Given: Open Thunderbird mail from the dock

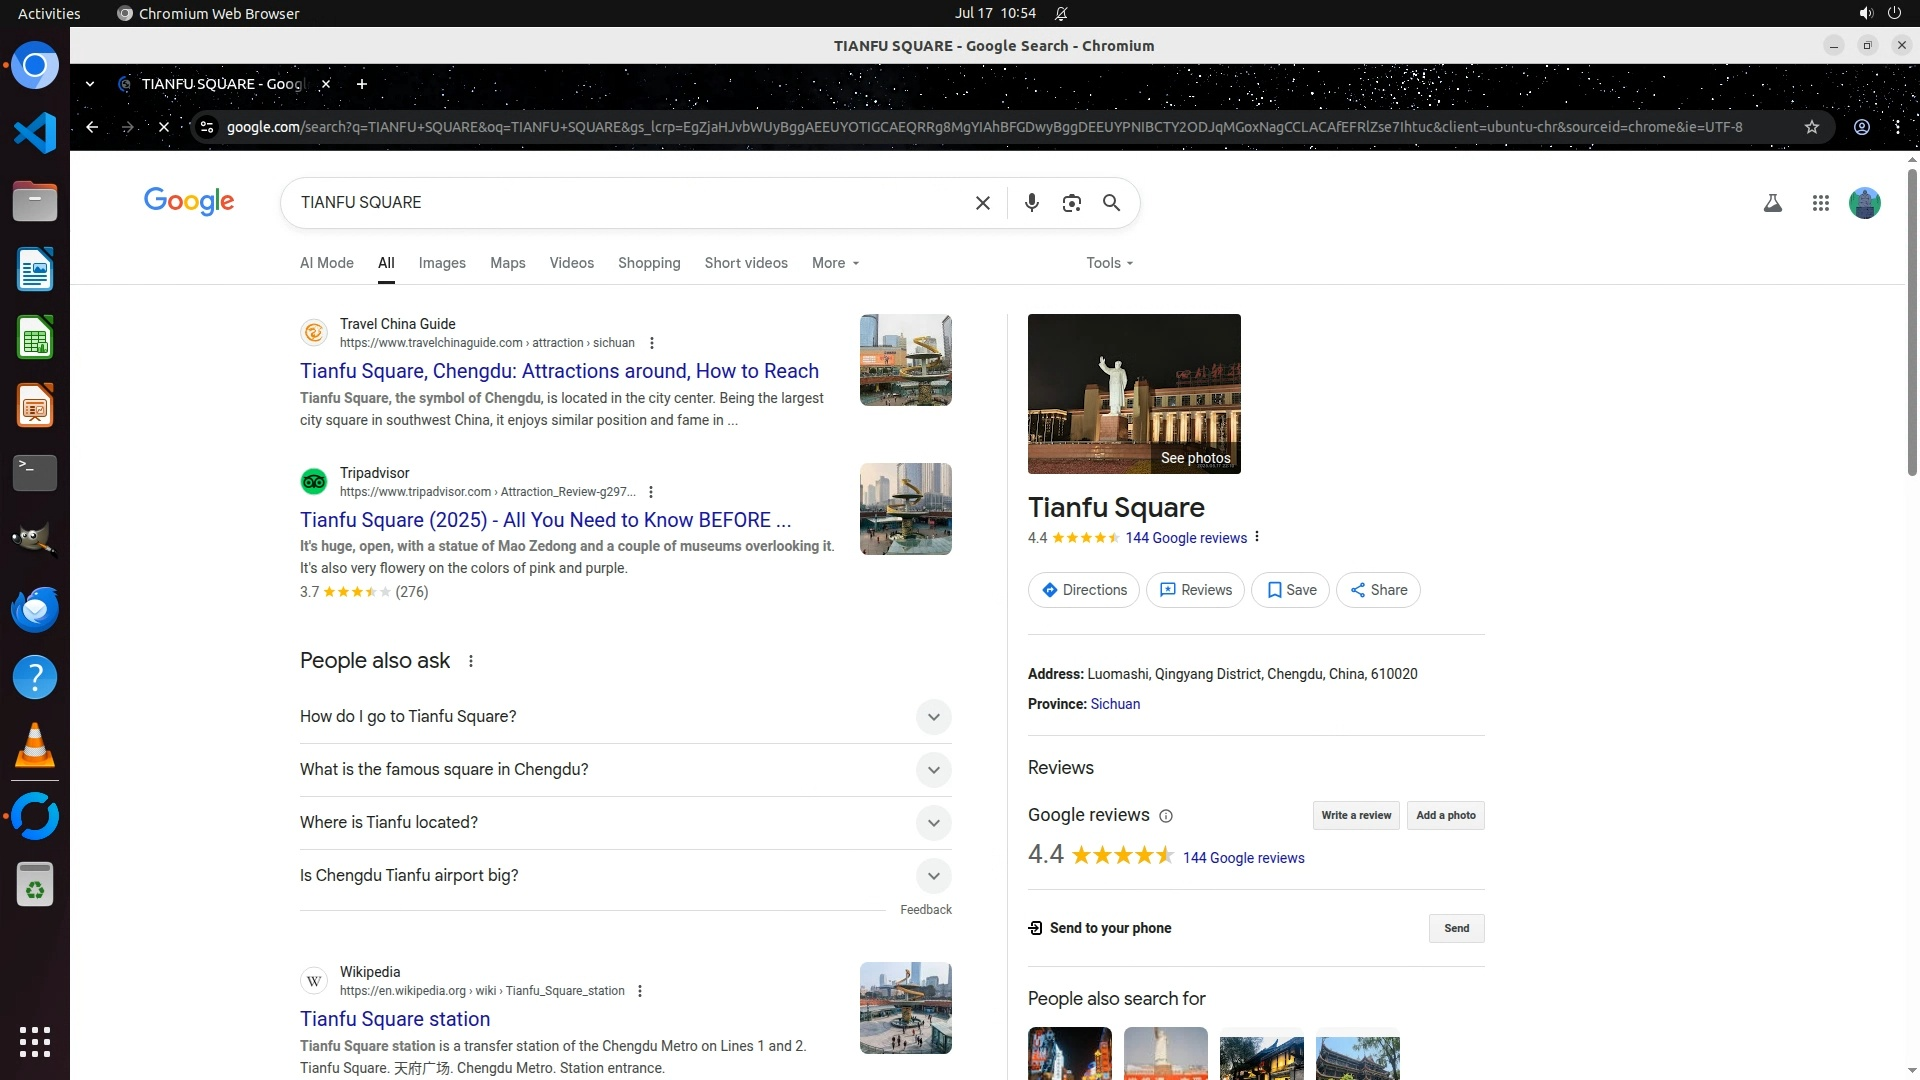Looking at the screenshot, I should tap(35, 609).
